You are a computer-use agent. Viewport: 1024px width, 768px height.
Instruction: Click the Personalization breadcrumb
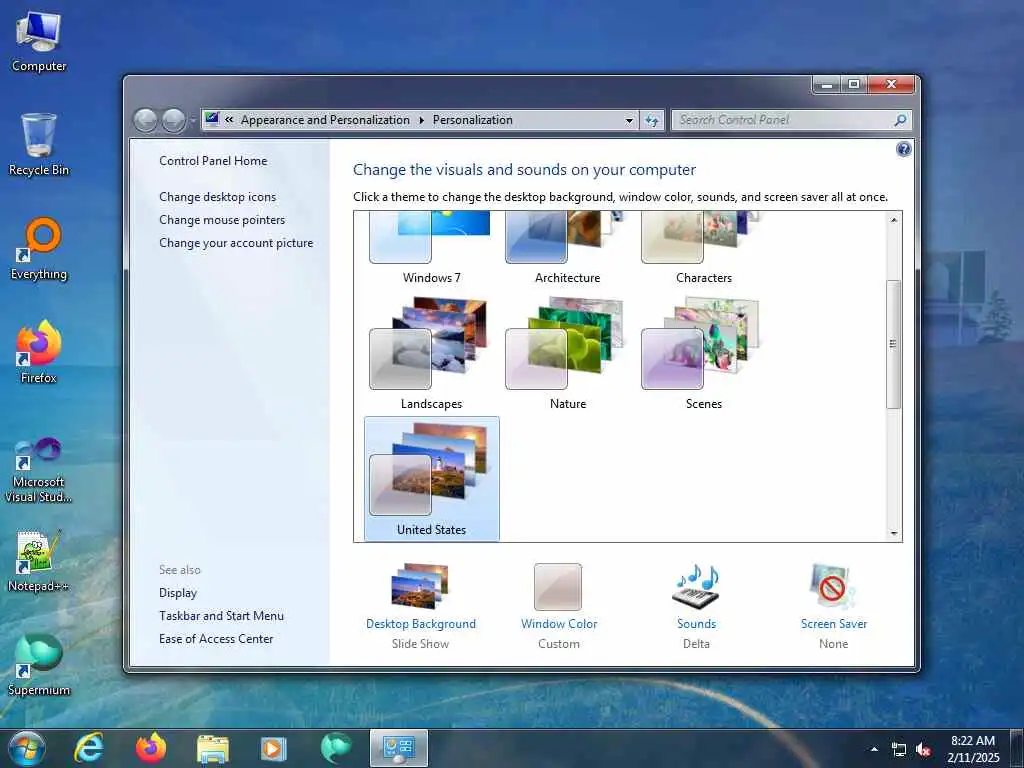pos(472,120)
